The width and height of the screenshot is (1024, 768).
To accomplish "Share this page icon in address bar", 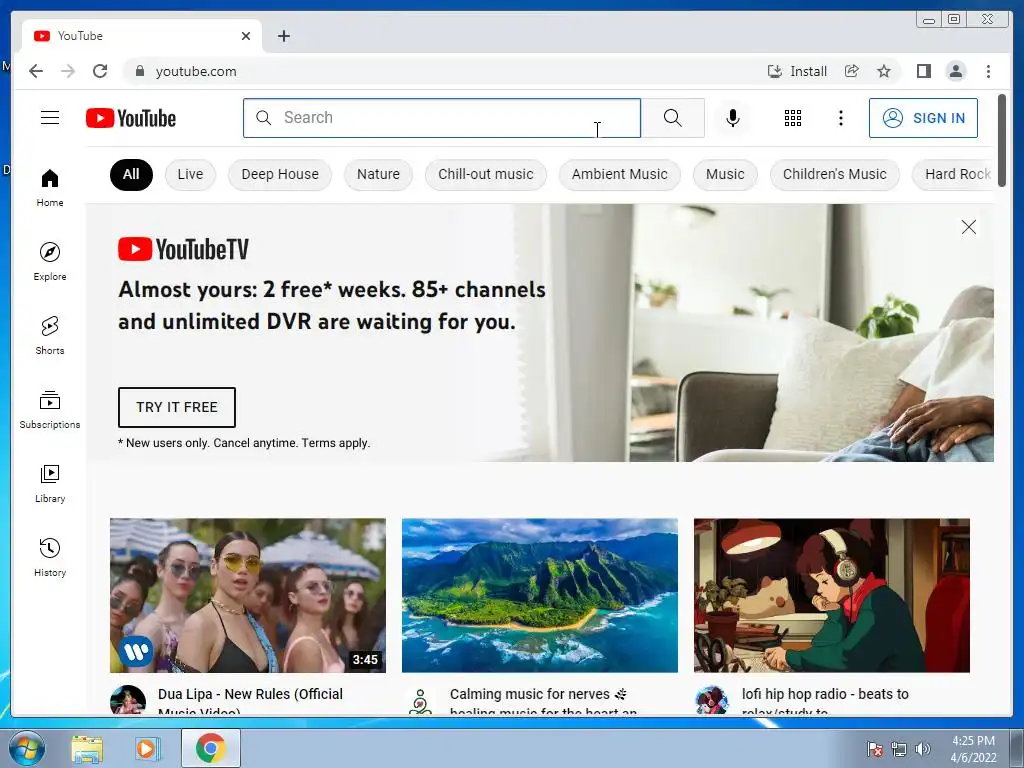I will tap(851, 71).
